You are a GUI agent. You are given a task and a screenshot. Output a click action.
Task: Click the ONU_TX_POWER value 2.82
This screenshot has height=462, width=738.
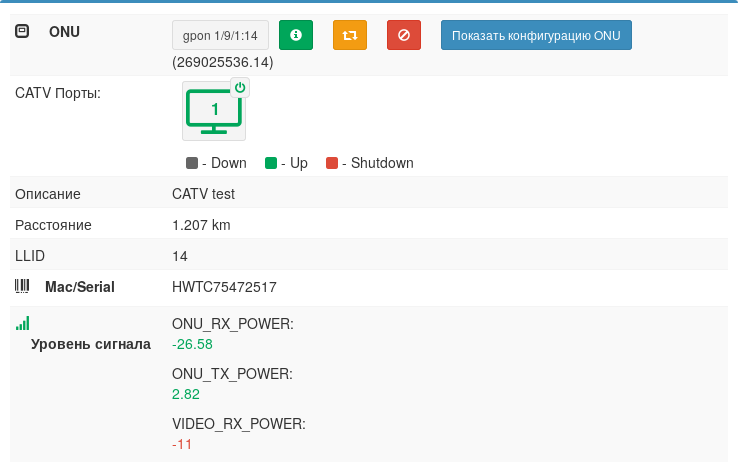tap(186, 394)
